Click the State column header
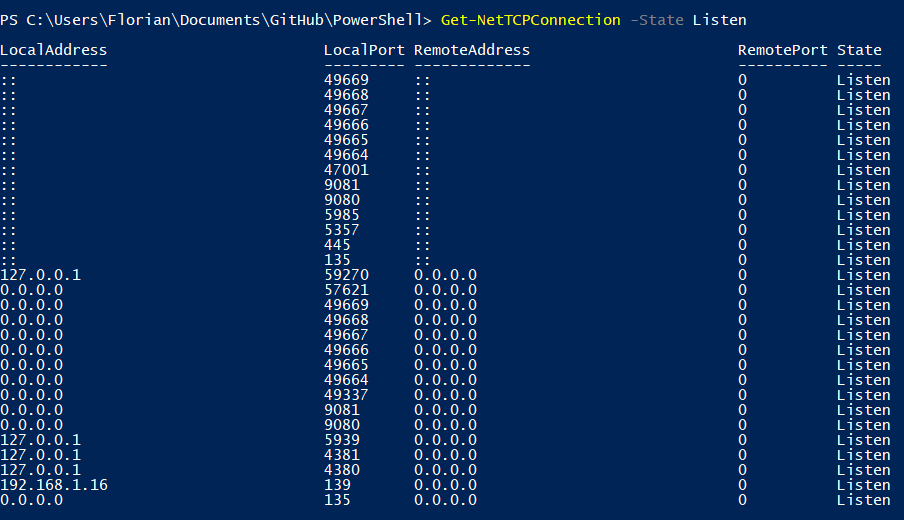This screenshot has height=520, width=904. 859,50
